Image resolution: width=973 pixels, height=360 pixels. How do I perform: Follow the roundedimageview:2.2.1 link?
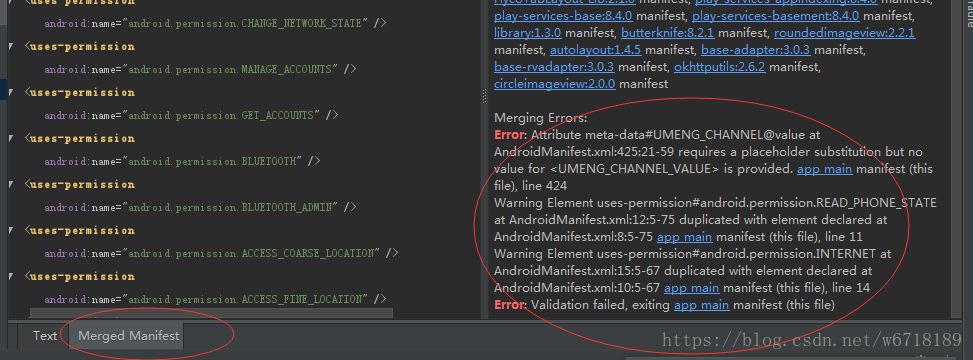(x=844, y=32)
